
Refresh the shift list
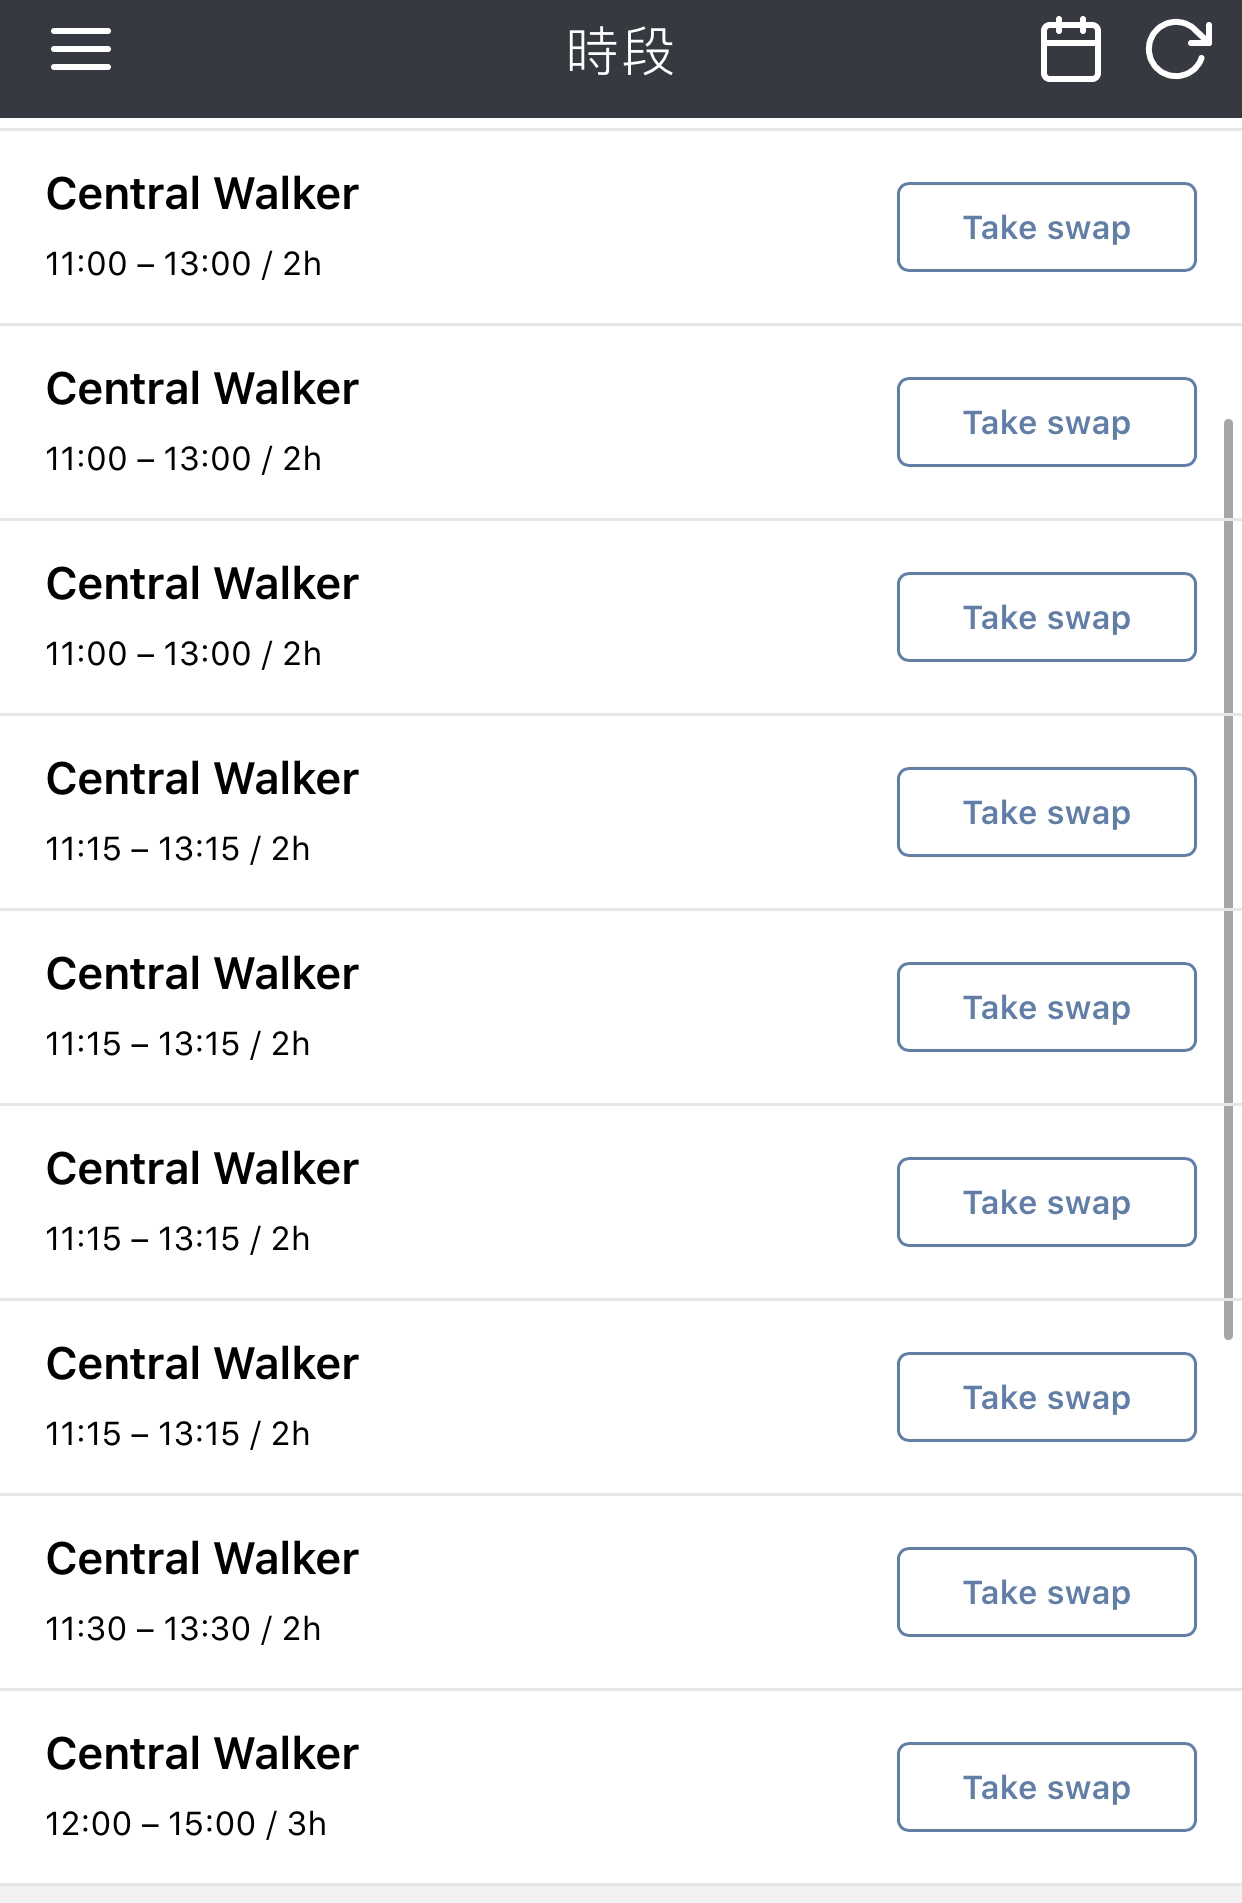pyautogui.click(x=1178, y=49)
